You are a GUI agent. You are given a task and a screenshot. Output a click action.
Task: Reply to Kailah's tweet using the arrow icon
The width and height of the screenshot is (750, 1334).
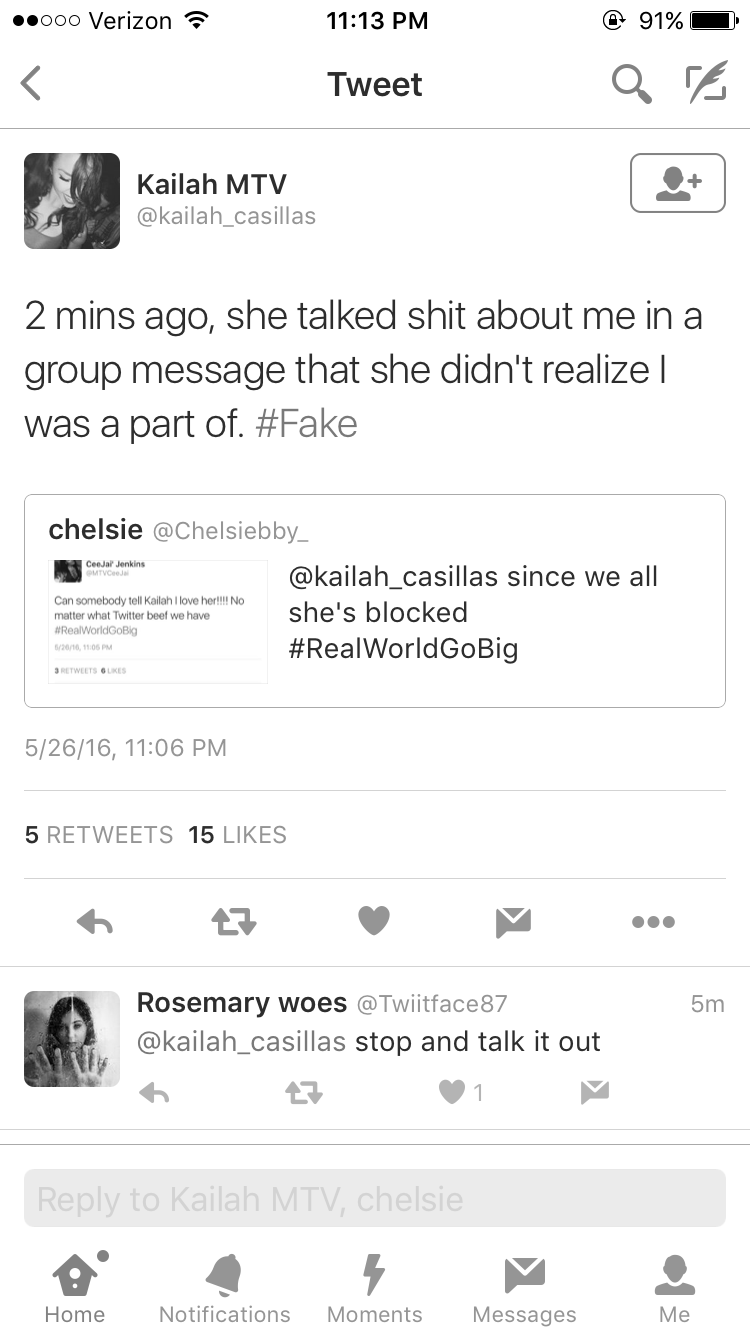click(95, 922)
